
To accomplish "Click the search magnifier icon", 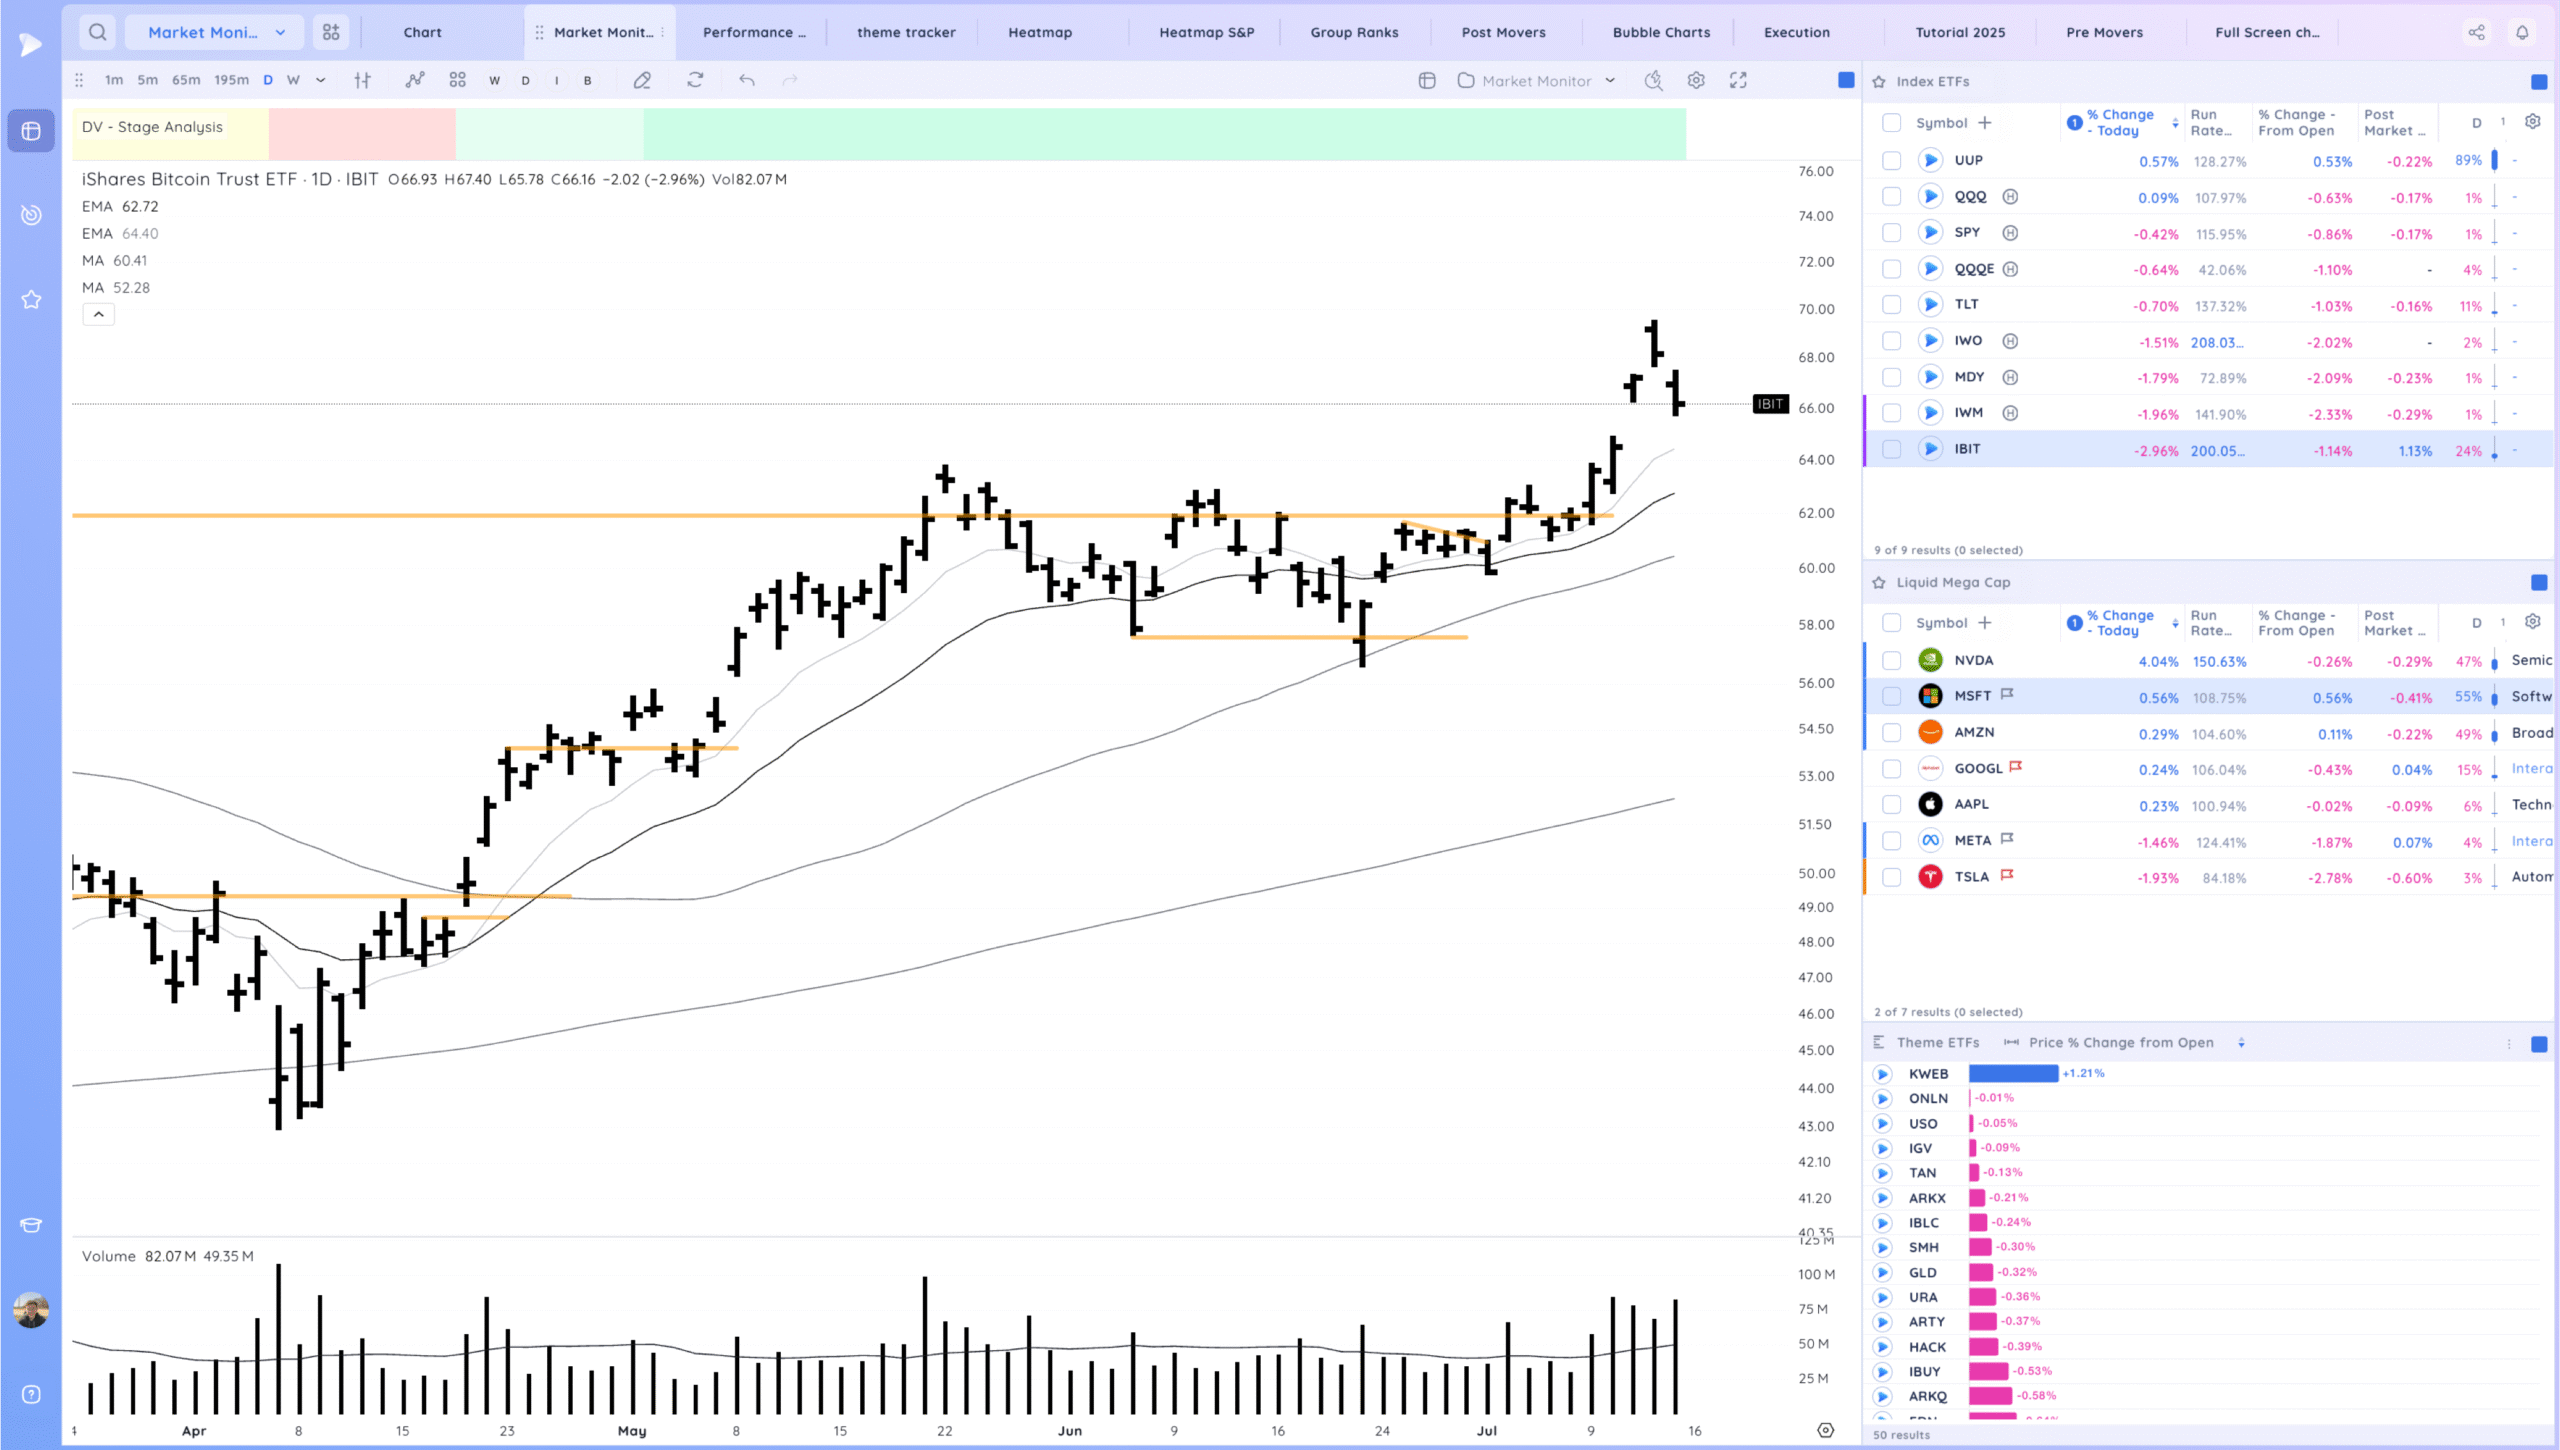I will [x=97, y=32].
